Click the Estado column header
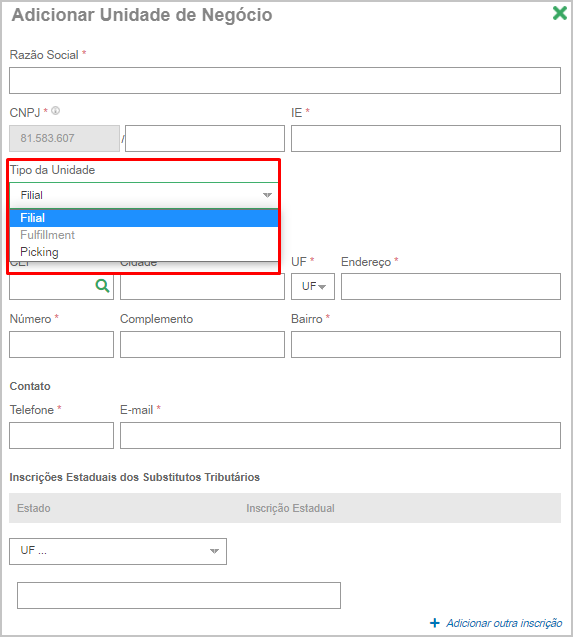Screen dimensions: 573x637 34,508
